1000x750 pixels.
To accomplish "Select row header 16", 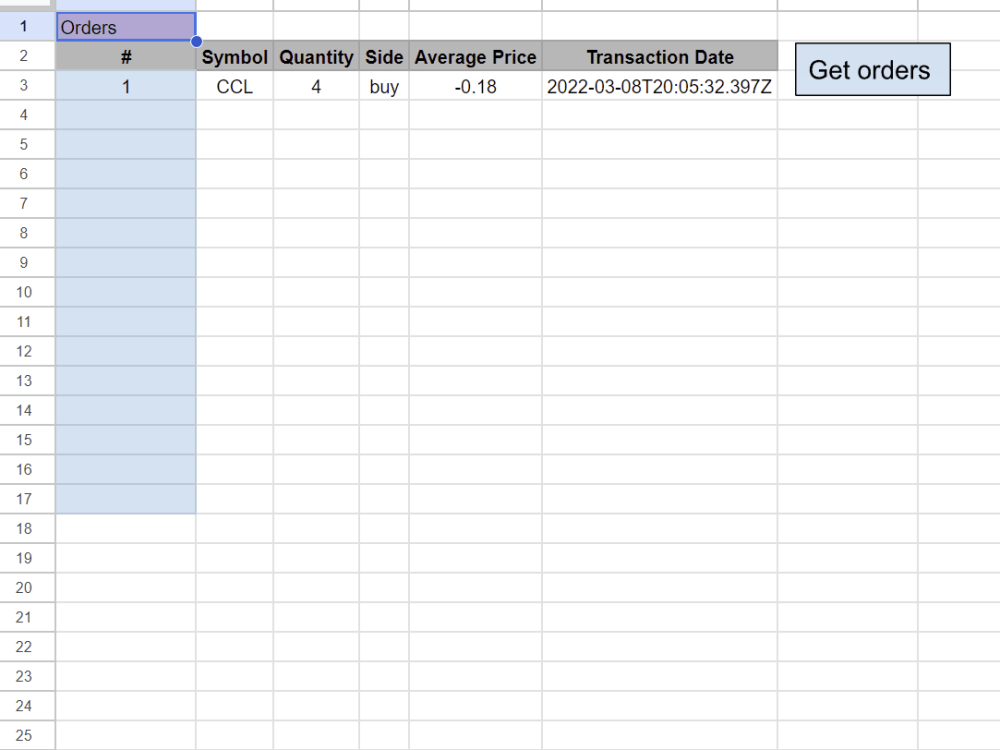I will click(27, 469).
